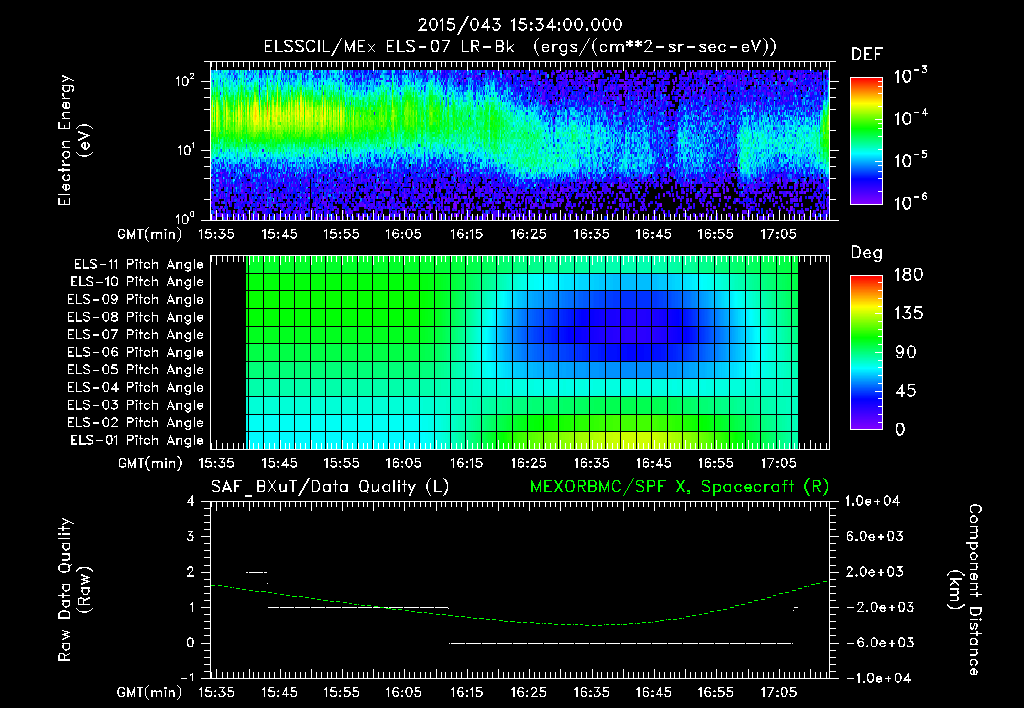Select the SAF_BXuT/Data Quality (L) legend text
Image resolution: width=1024 pixels, height=708 pixels.
(x=330, y=487)
